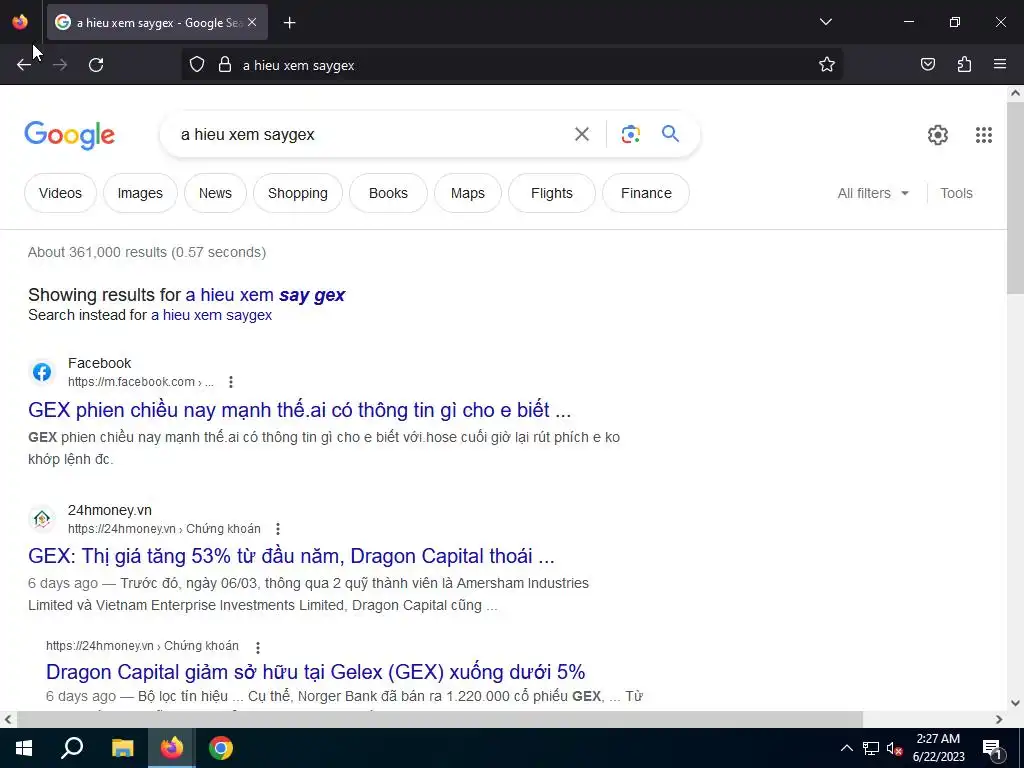Screen dimensions: 1024x768
Task: Click the muted volume tray icon
Action: [x=895, y=748]
